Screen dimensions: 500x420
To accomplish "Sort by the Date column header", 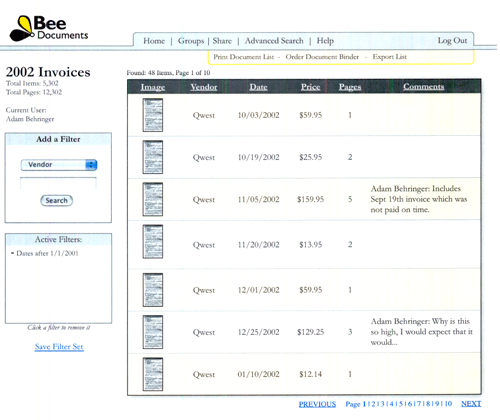I will click(x=258, y=87).
